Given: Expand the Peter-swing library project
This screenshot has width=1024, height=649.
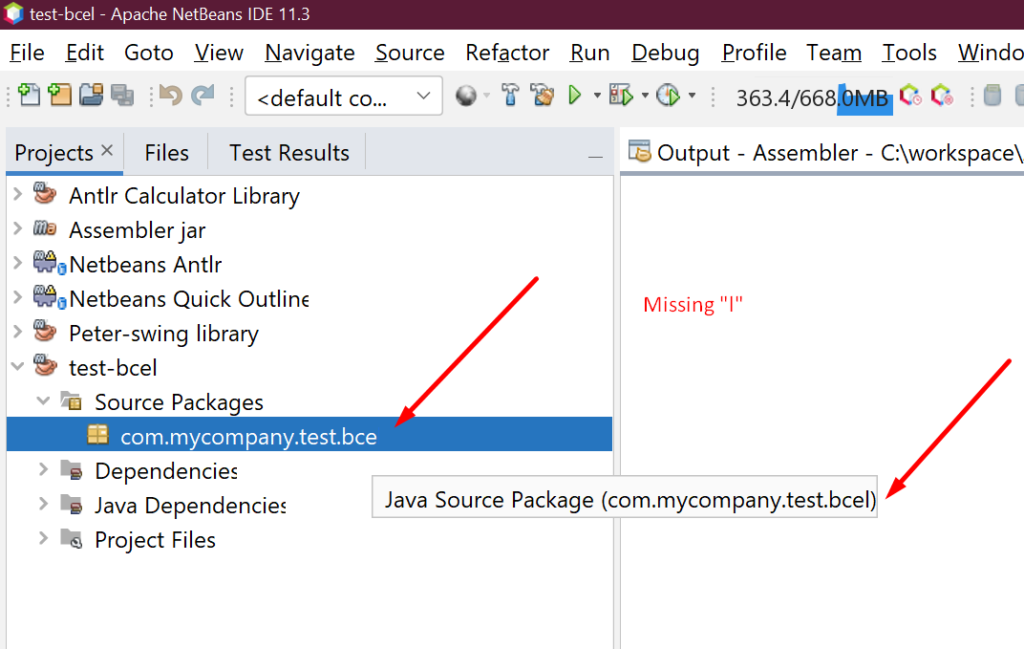Looking at the screenshot, I should [18, 332].
